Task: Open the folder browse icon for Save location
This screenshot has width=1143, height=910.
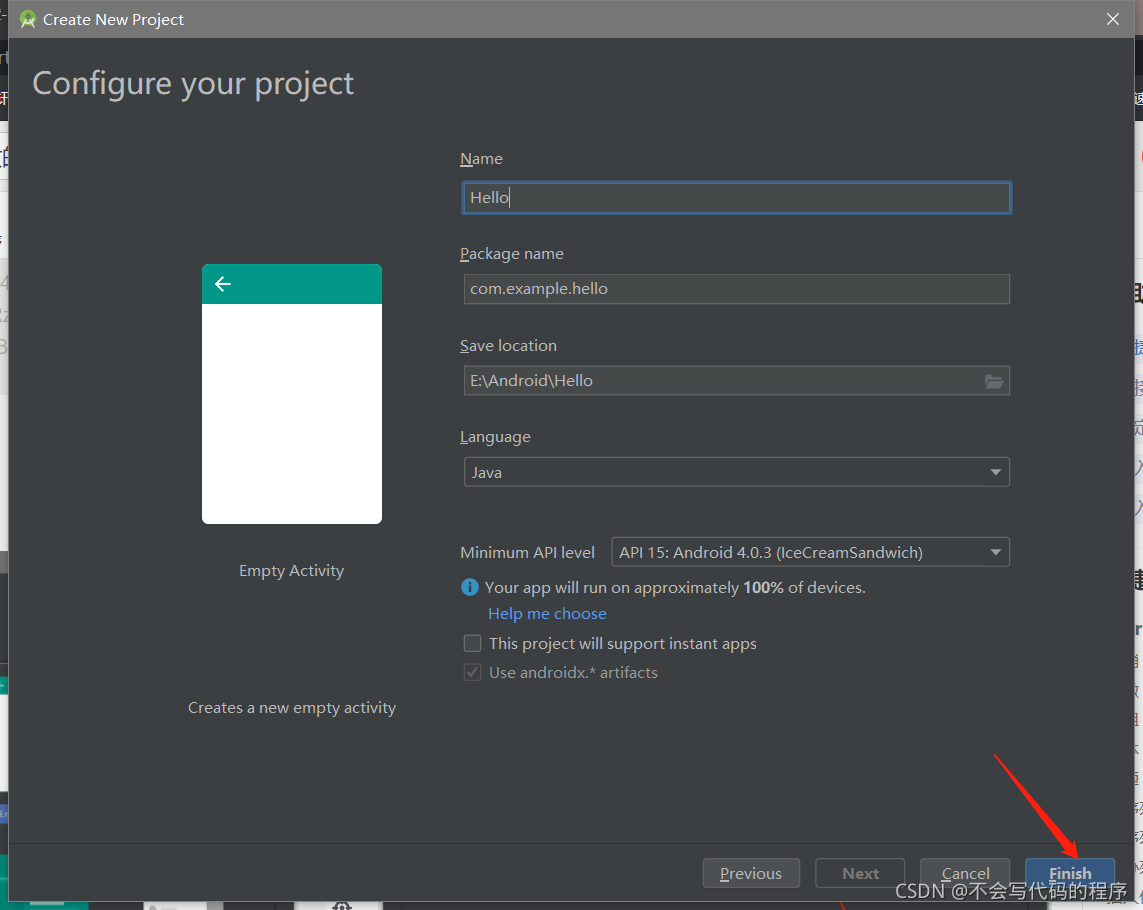Action: [x=994, y=381]
